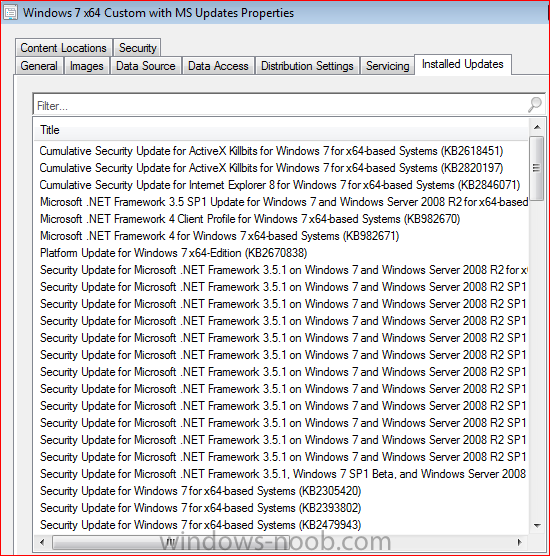Select Platform Update for Windows 7 KB2670838
Screen dimensions: 550x556
[173, 253]
